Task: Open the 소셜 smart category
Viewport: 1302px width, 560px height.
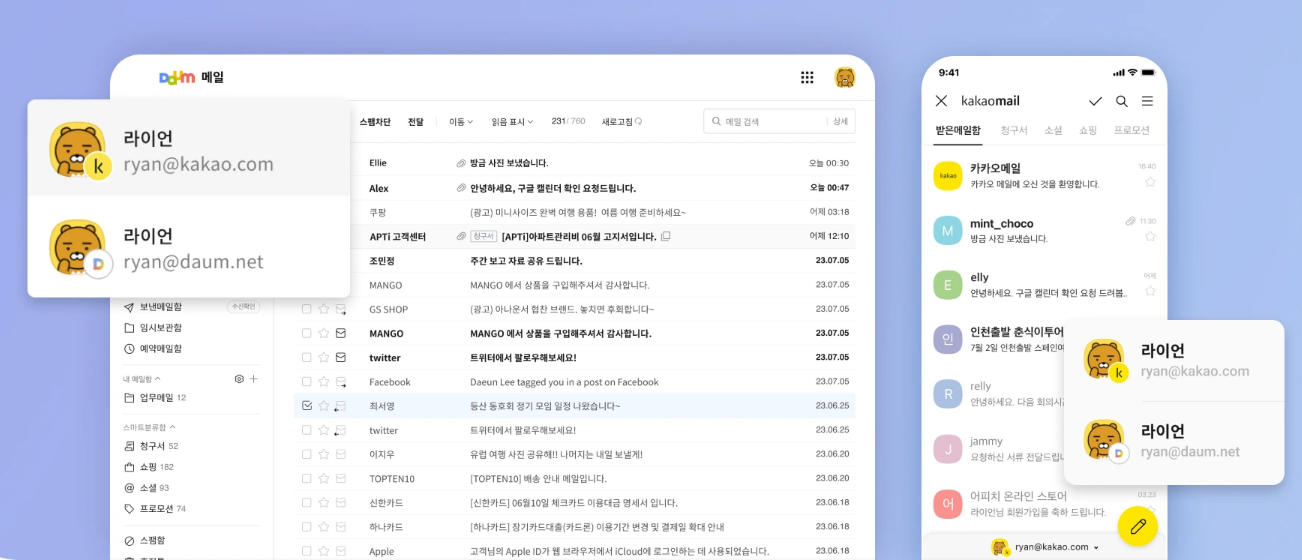Action: point(146,488)
